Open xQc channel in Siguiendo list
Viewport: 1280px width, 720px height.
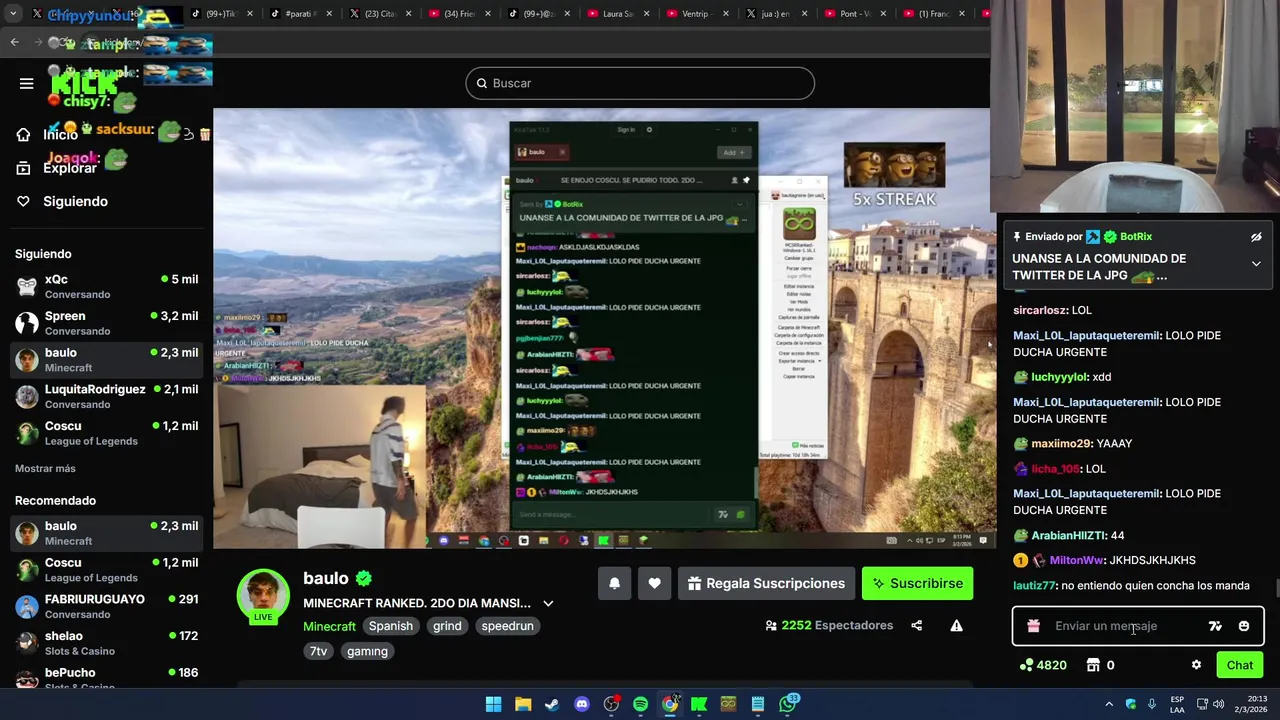108,287
